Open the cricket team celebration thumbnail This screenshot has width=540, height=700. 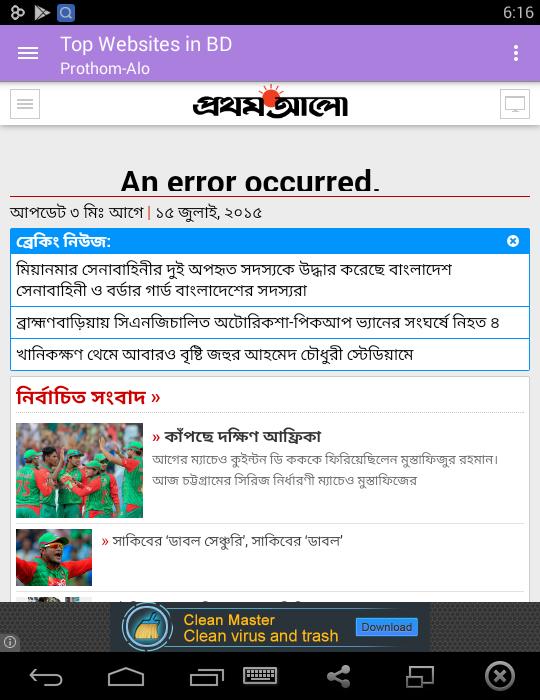tap(79, 471)
